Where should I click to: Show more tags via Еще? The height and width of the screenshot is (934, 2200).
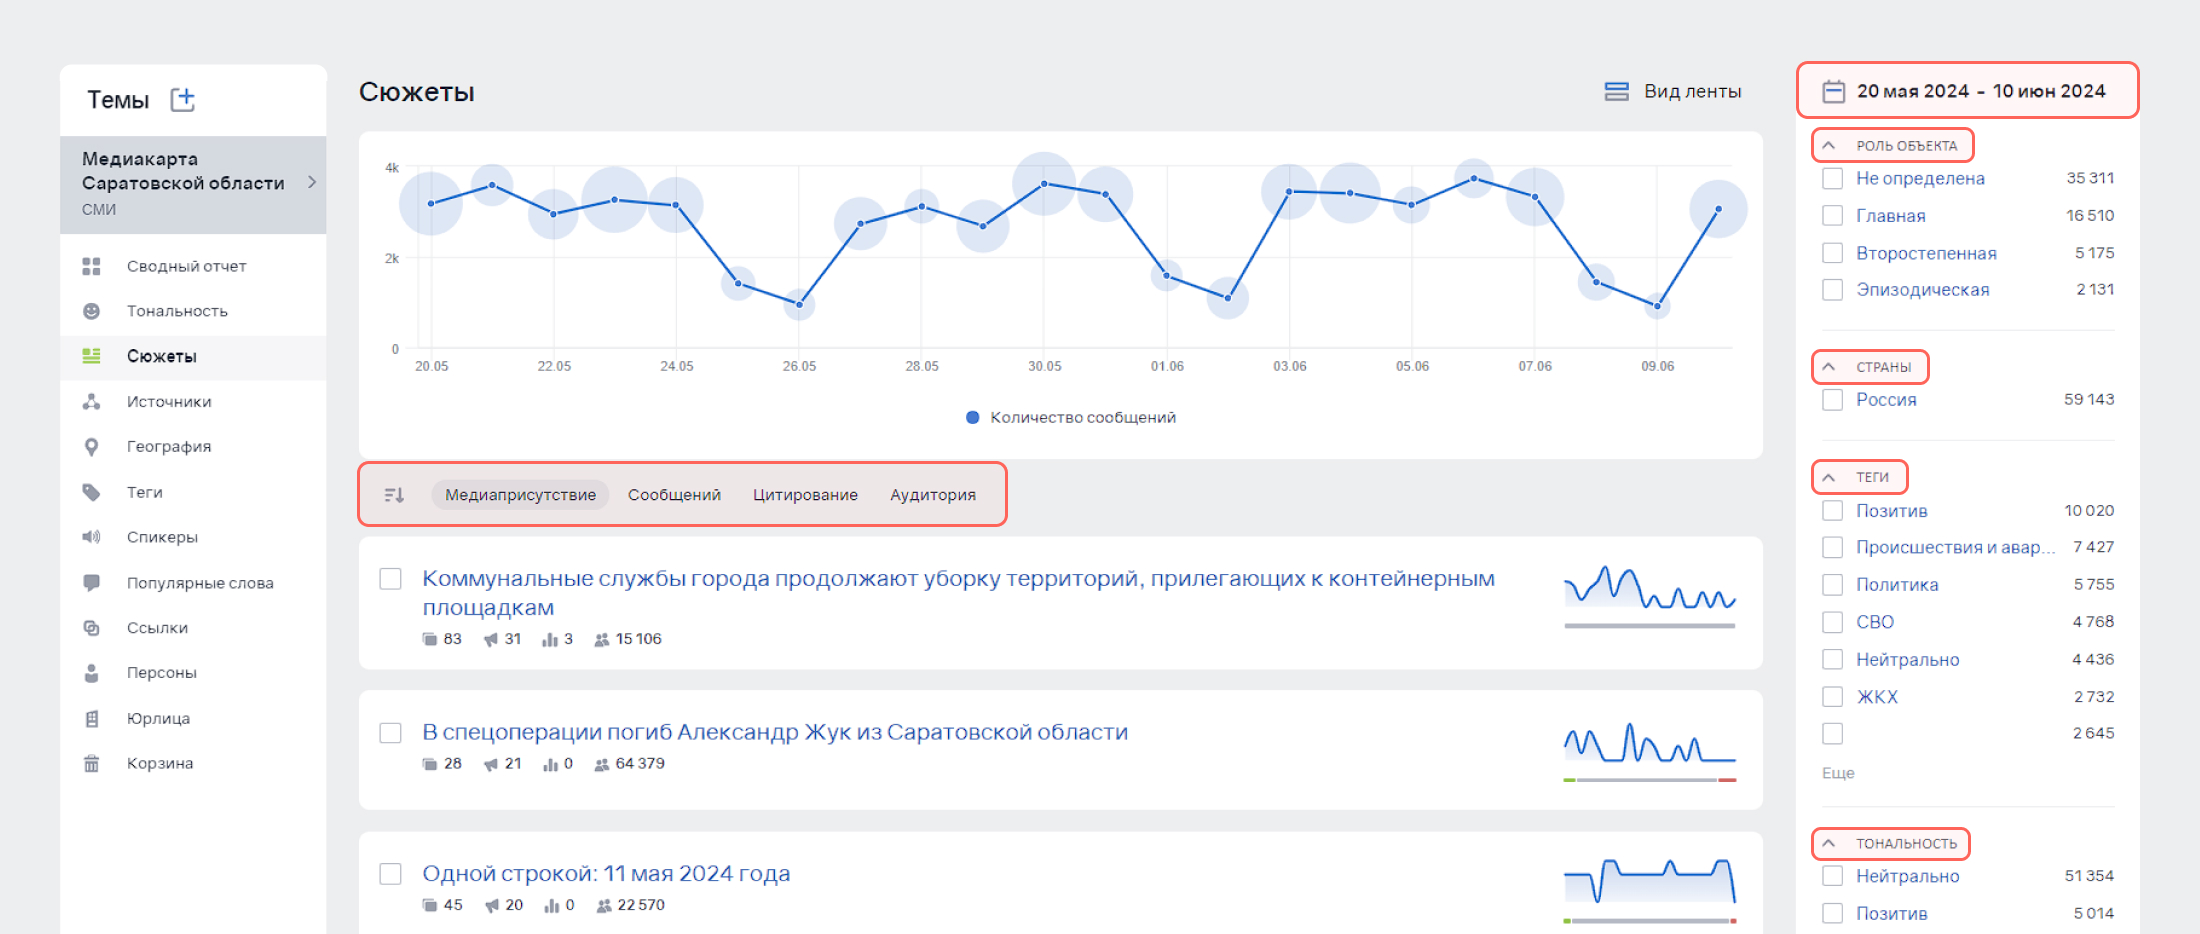(x=1838, y=773)
